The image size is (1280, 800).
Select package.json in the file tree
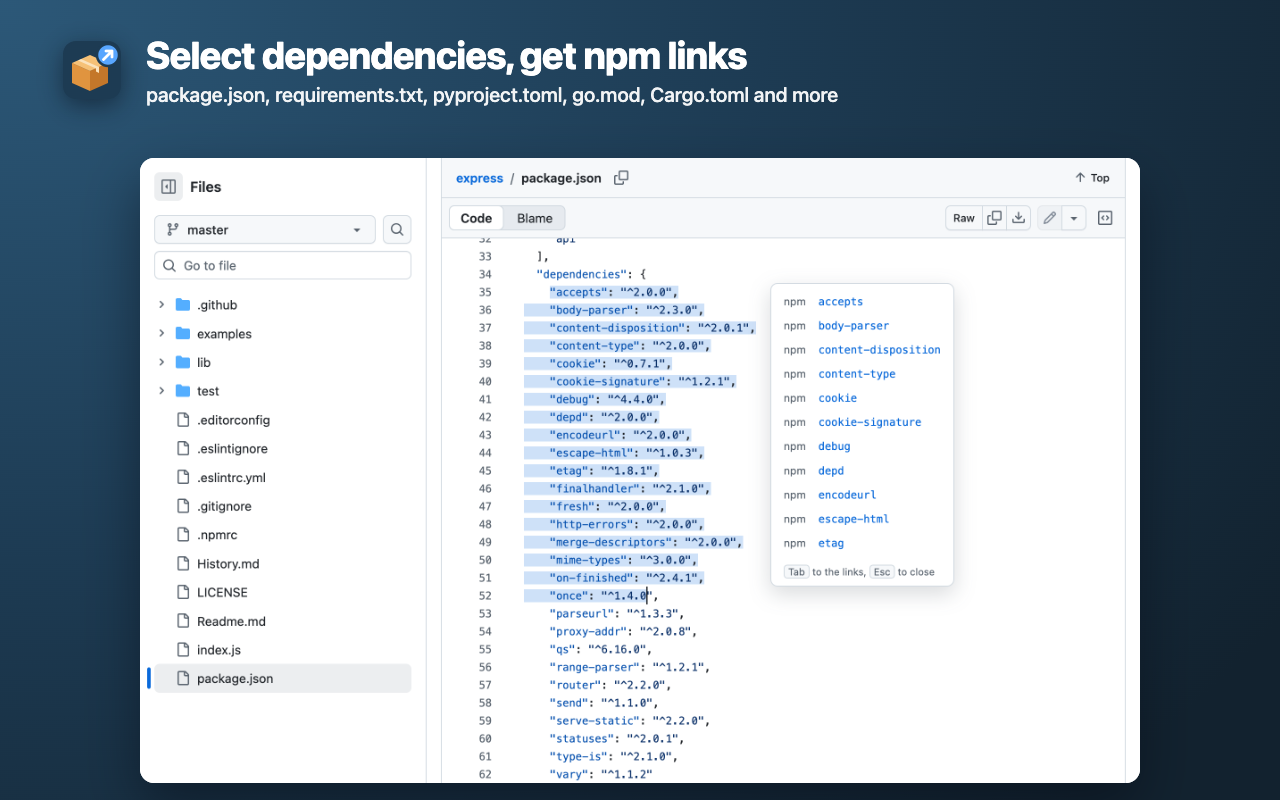coord(283,678)
